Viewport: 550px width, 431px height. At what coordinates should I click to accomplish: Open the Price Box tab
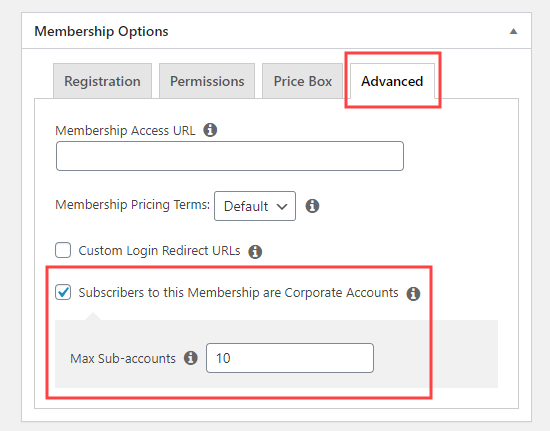(302, 81)
